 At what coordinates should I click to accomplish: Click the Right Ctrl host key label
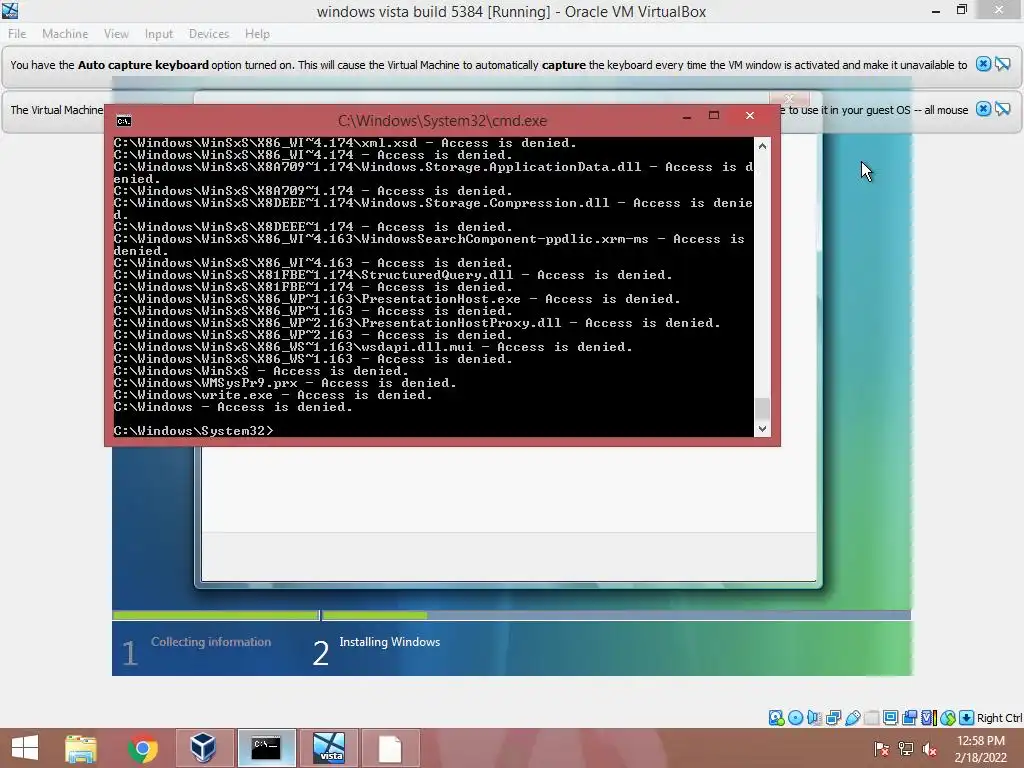tap(1000, 718)
